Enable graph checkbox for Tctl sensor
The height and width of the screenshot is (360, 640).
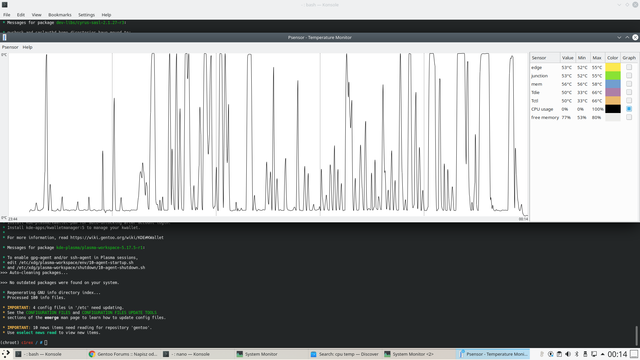tap(629, 100)
